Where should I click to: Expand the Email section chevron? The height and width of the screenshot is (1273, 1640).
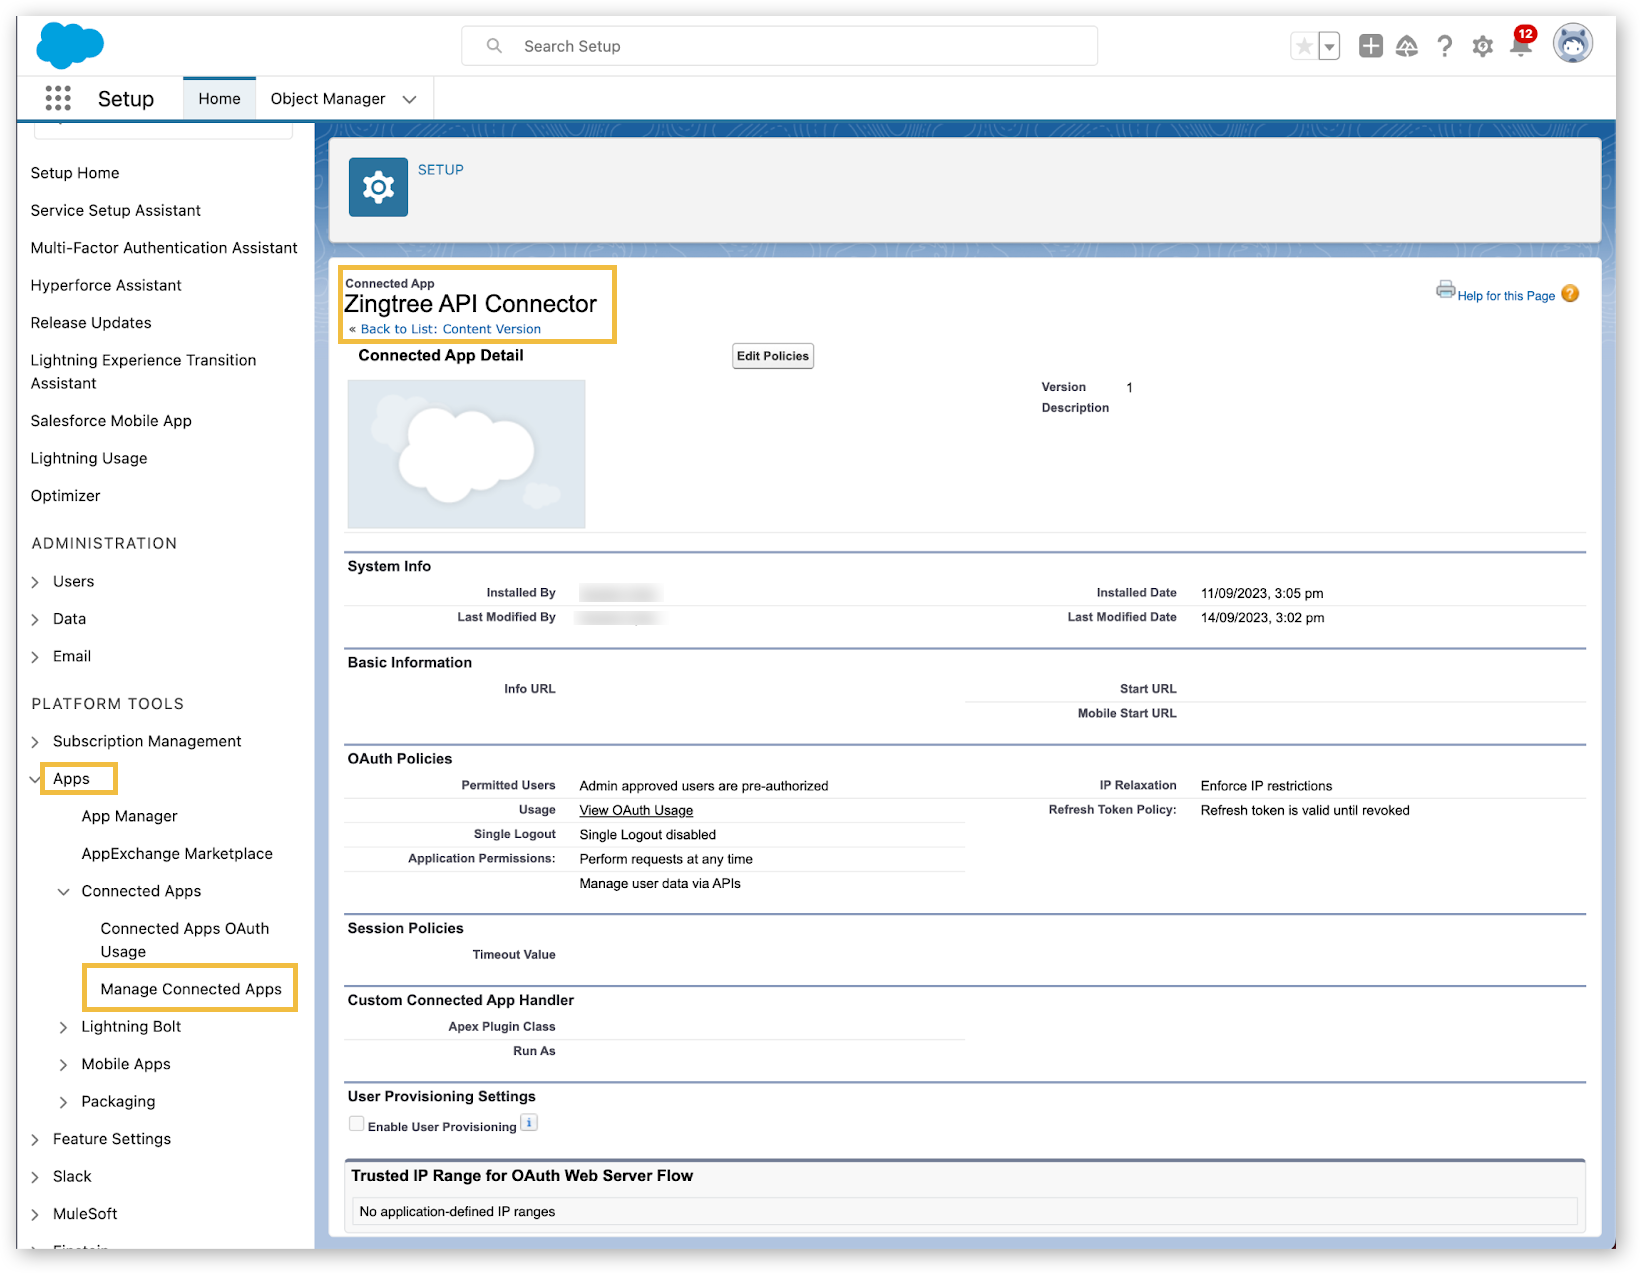[35, 657]
